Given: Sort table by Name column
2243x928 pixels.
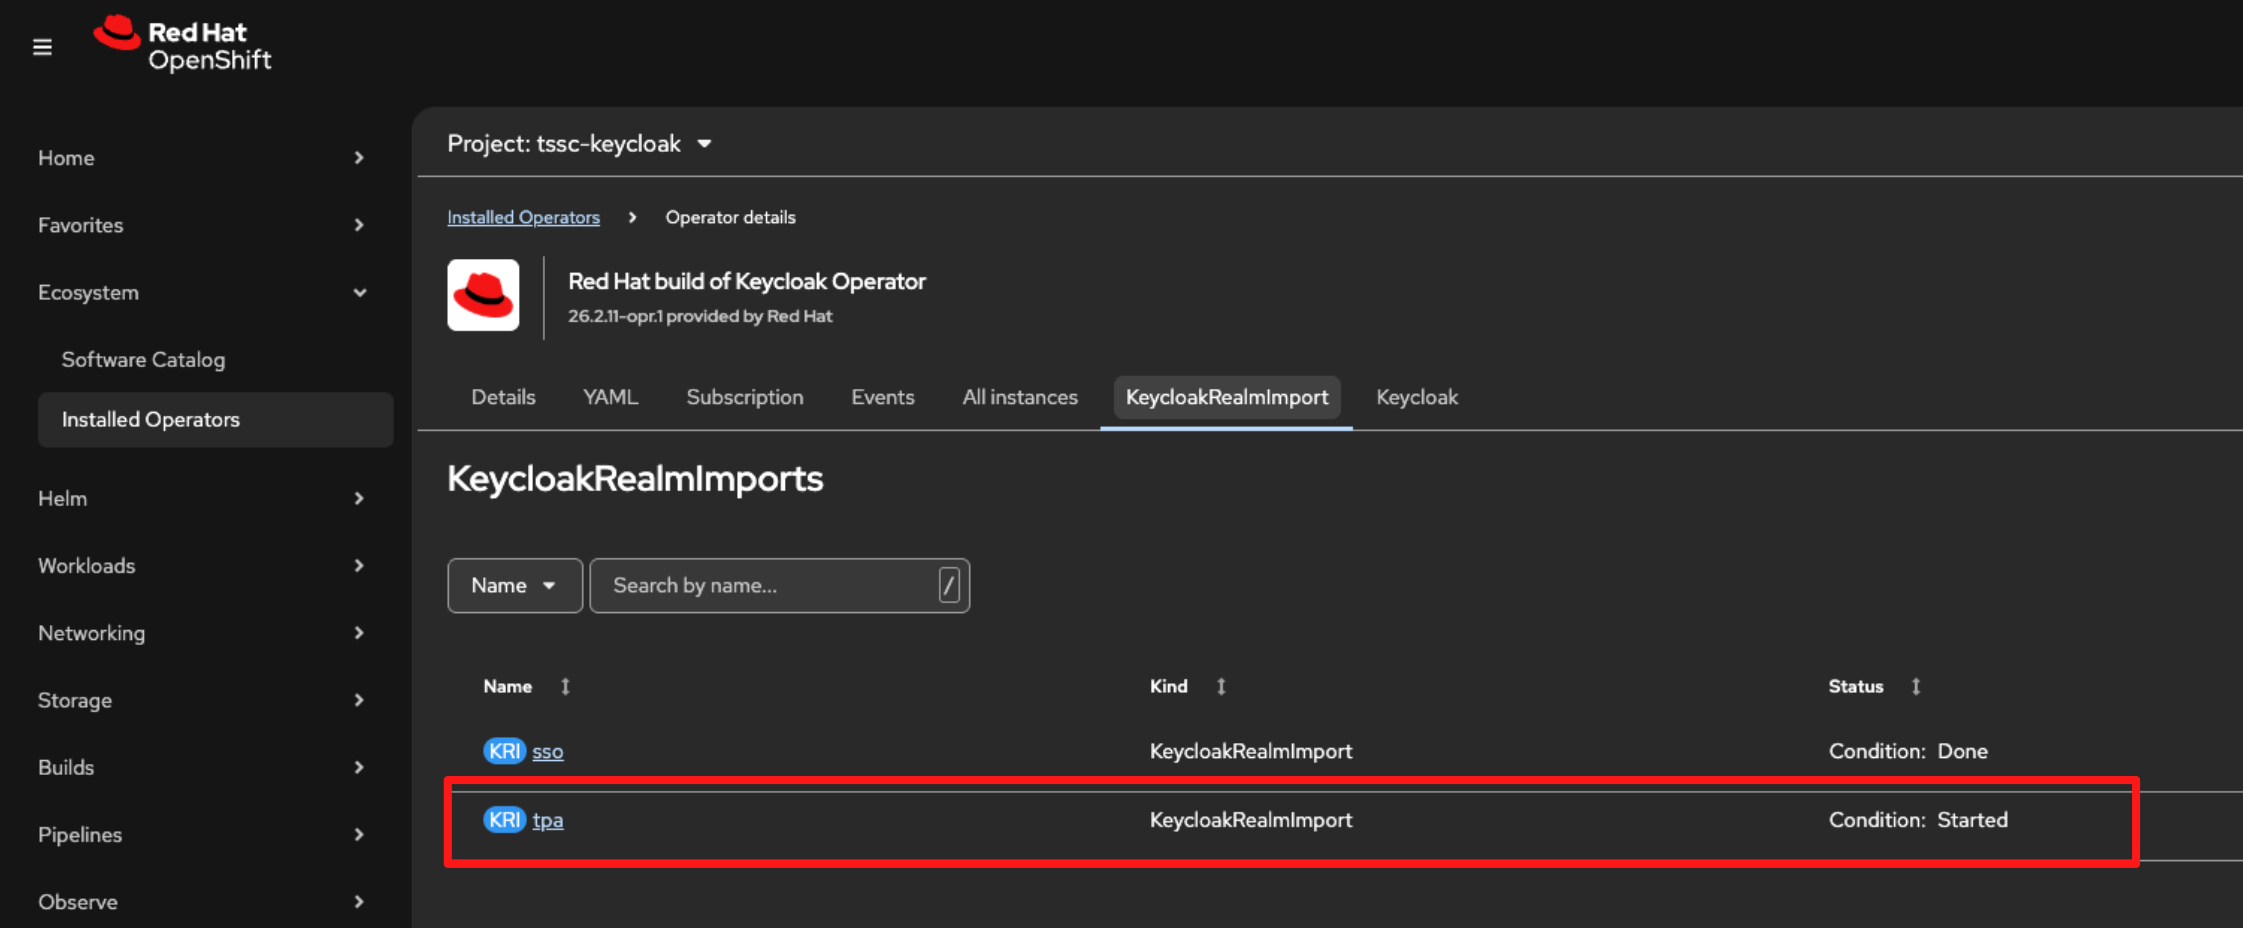Looking at the screenshot, I should (508, 686).
